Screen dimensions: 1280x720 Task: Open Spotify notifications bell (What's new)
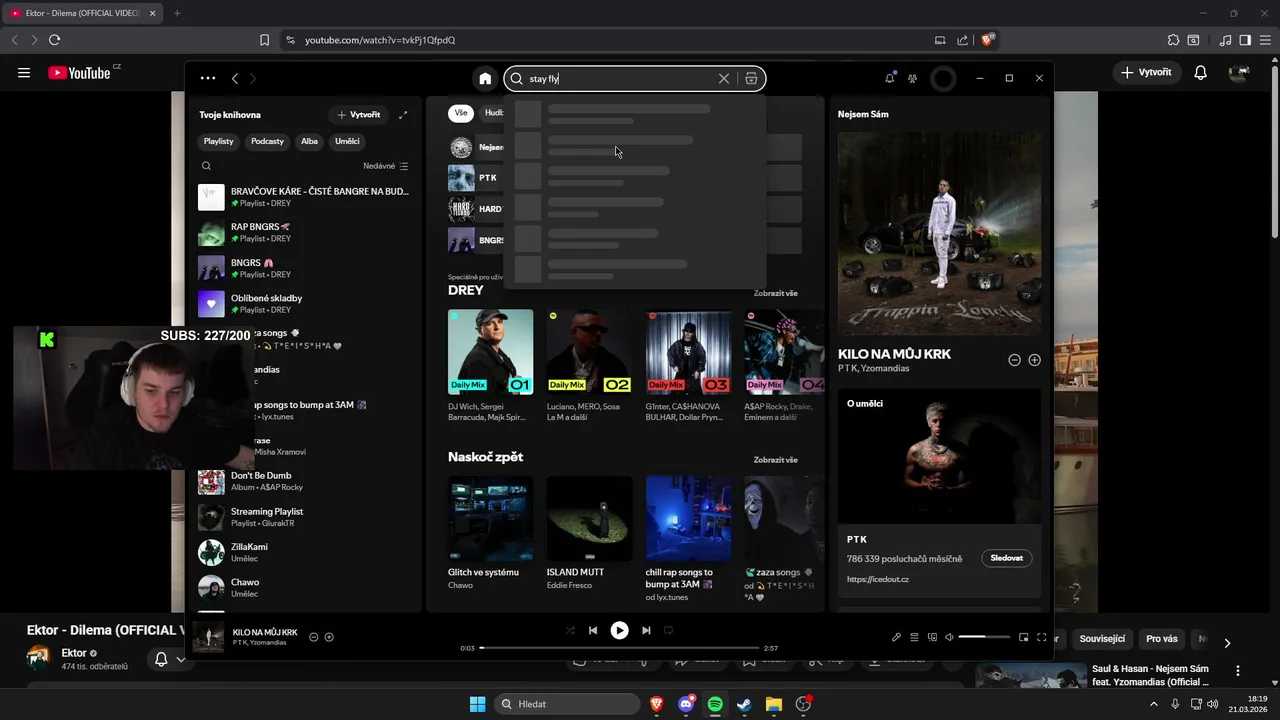click(x=889, y=78)
